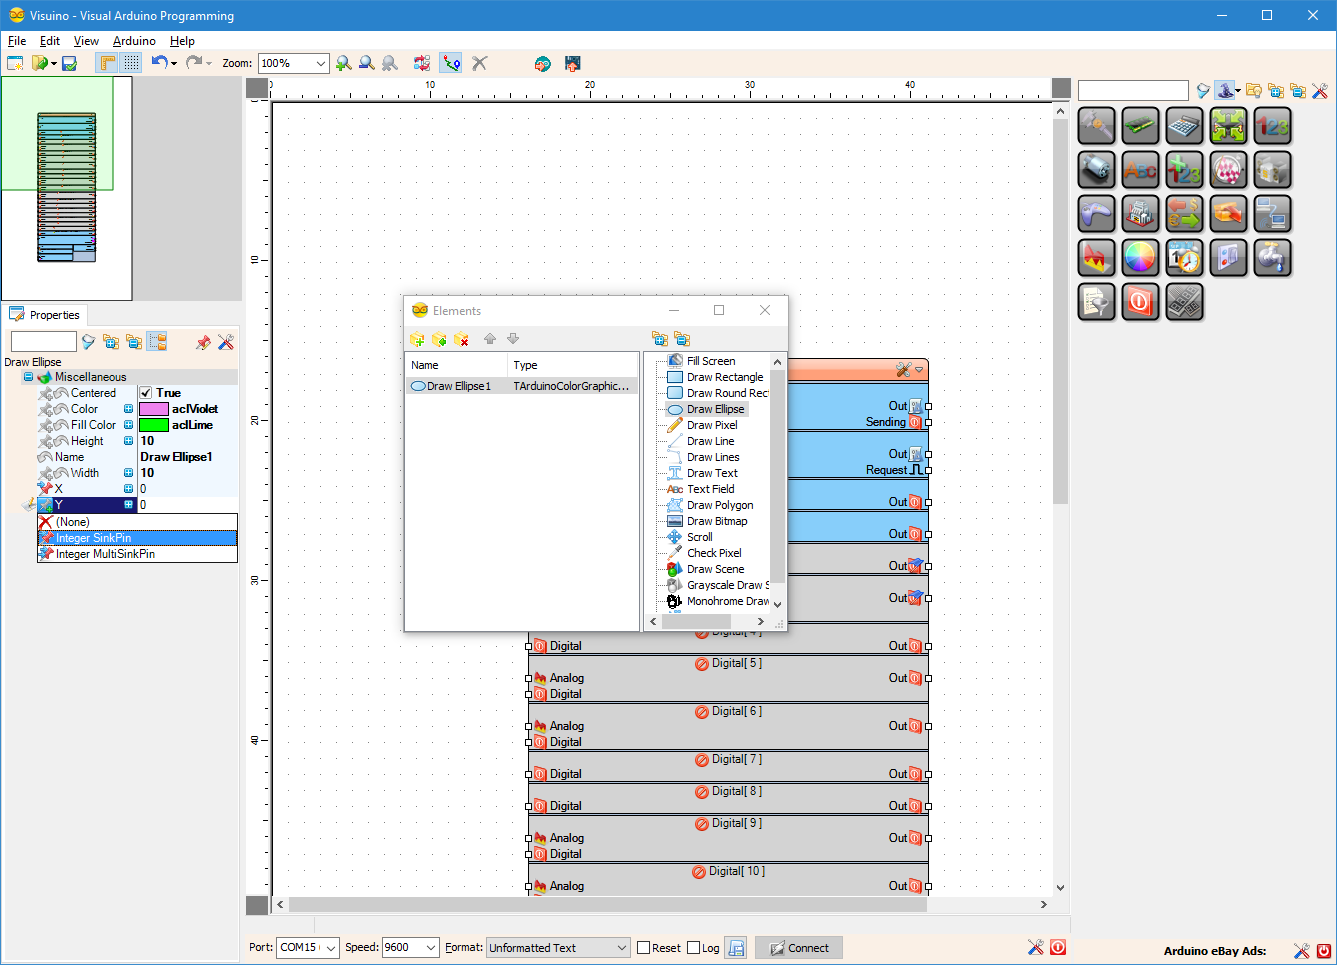Click move down arrow in Elements toolbar
1337x965 pixels.
click(x=513, y=339)
